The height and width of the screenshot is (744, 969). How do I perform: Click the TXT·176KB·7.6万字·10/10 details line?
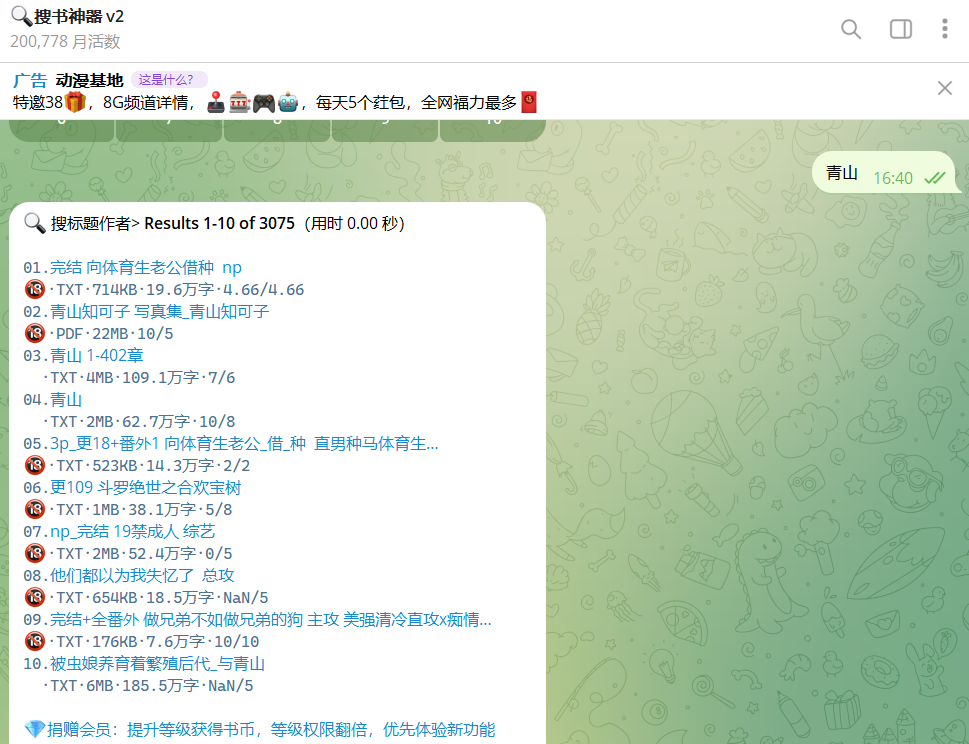pyautogui.click(x=154, y=641)
